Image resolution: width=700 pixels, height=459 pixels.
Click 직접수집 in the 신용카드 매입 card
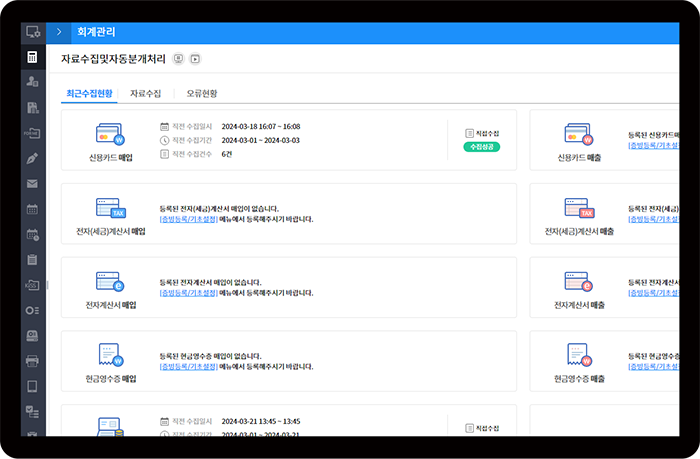pos(482,133)
